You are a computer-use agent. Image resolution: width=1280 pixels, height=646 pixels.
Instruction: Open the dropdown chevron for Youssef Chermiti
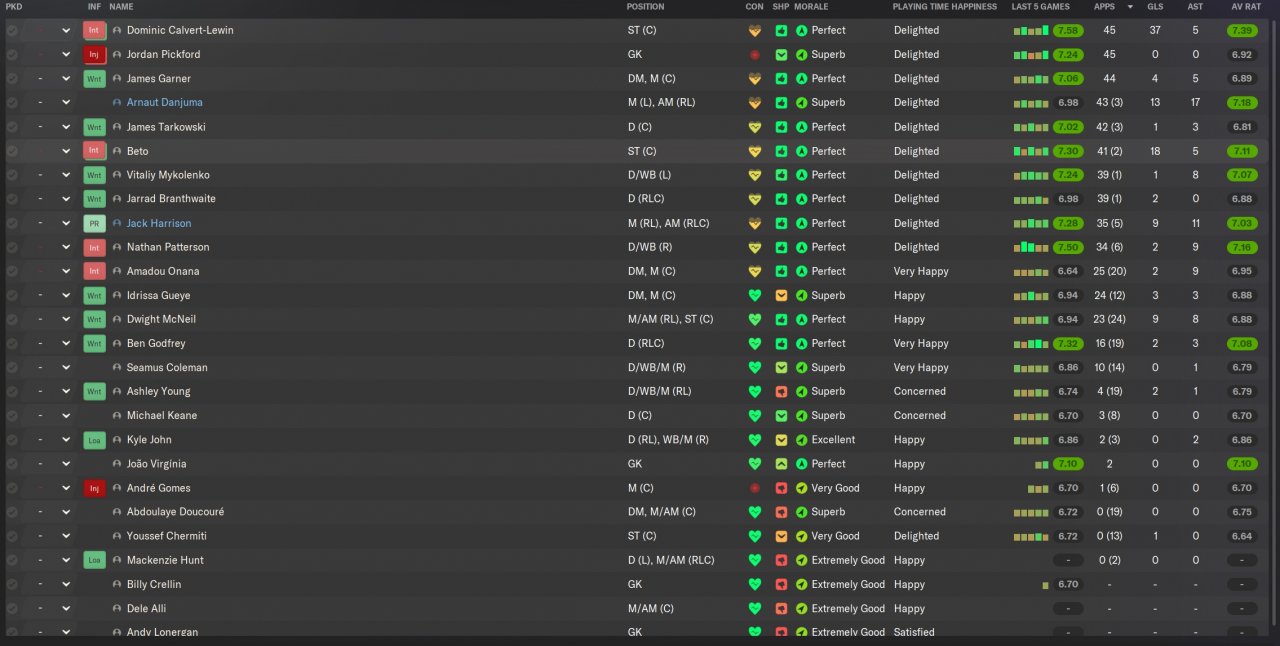click(x=66, y=536)
